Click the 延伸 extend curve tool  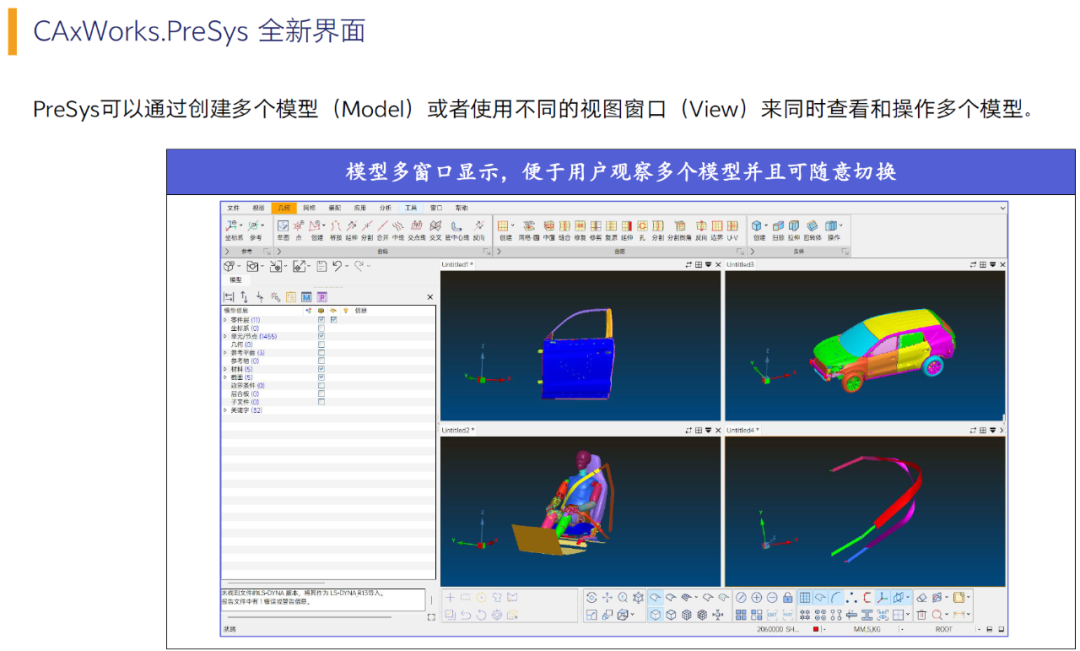[x=351, y=229]
